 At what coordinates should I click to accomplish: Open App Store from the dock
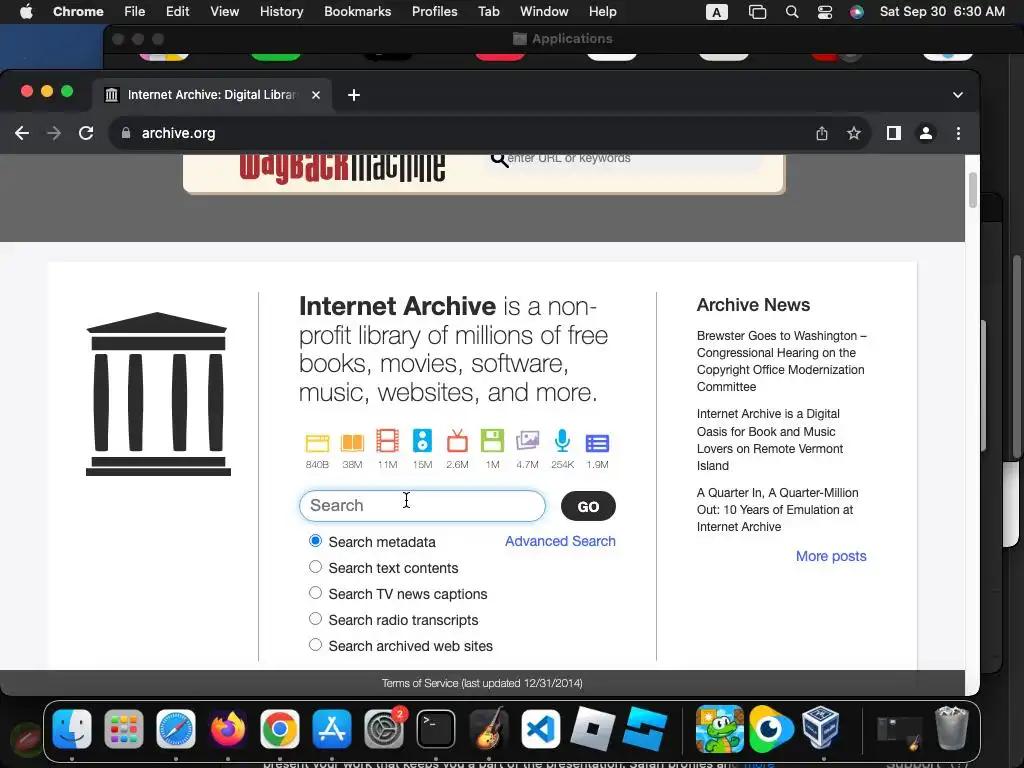coord(332,728)
